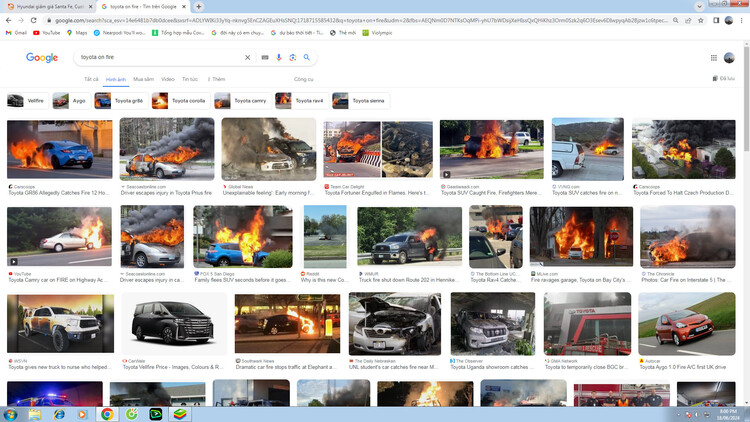Open 'Toyota Forced To Halt Czech Production' link
The height and width of the screenshot is (422, 750).
pos(683,193)
